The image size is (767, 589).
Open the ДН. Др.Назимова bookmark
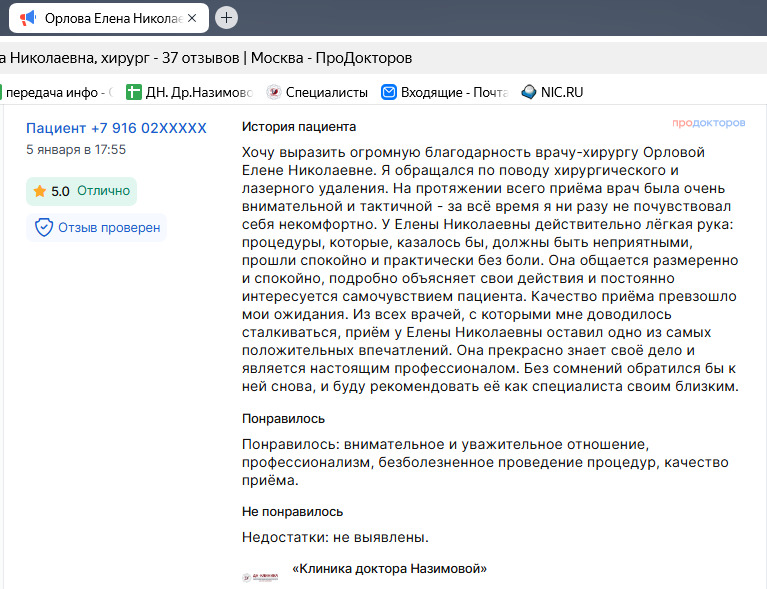198,92
